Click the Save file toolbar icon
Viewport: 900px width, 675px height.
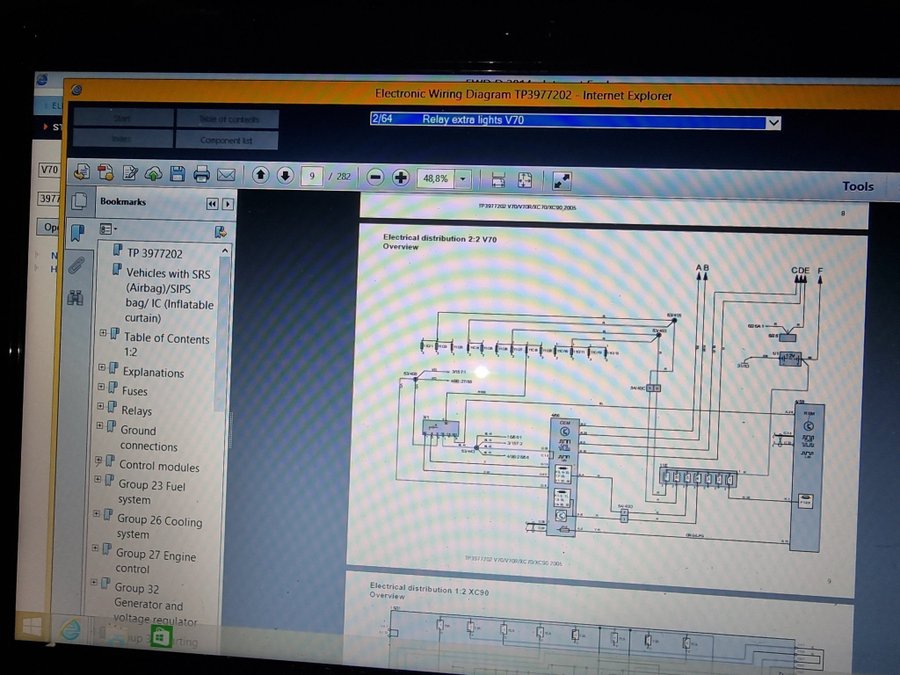coord(177,175)
